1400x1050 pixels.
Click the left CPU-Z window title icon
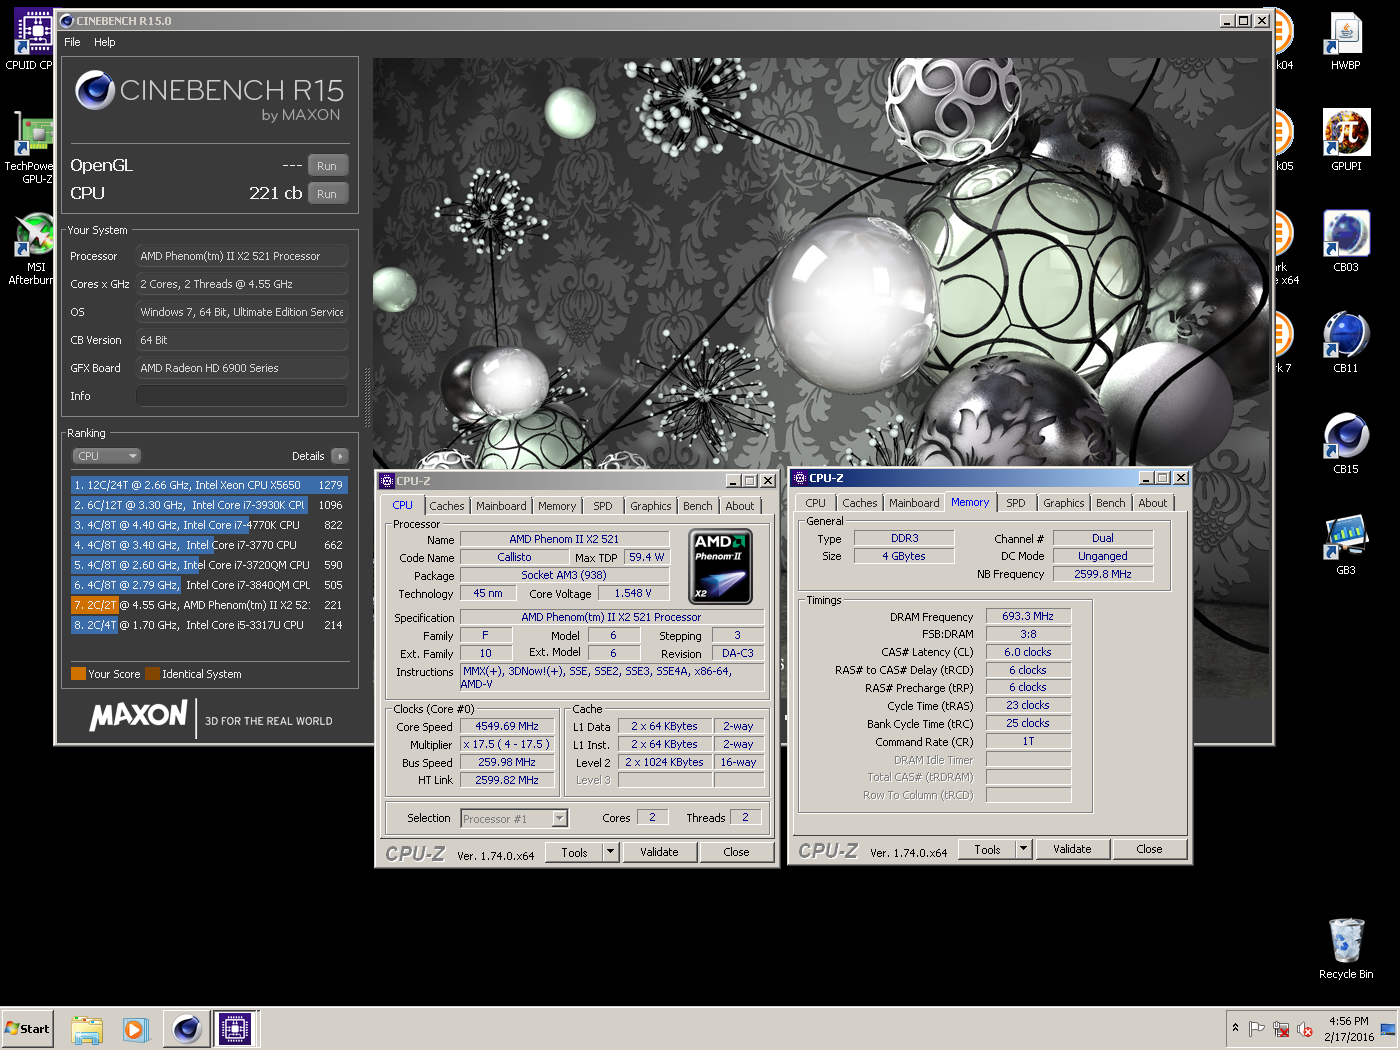point(387,481)
